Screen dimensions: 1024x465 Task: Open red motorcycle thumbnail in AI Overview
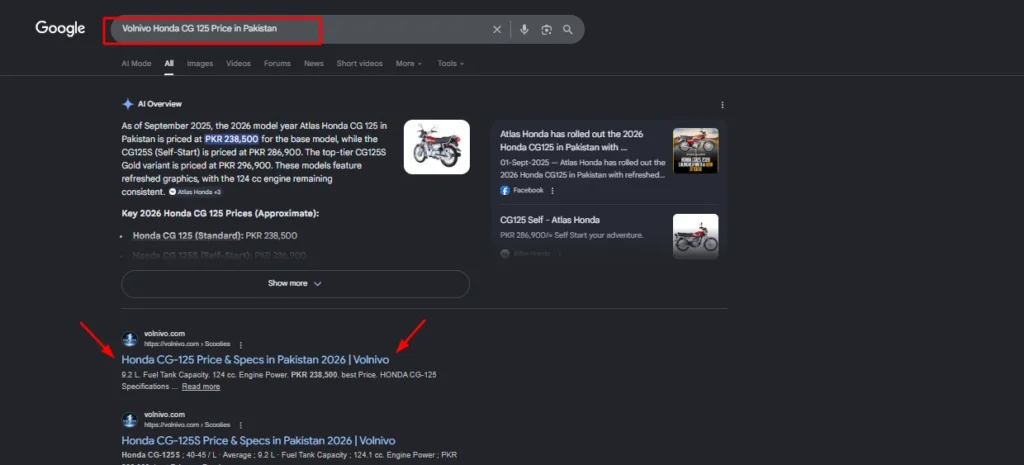[x=436, y=147]
